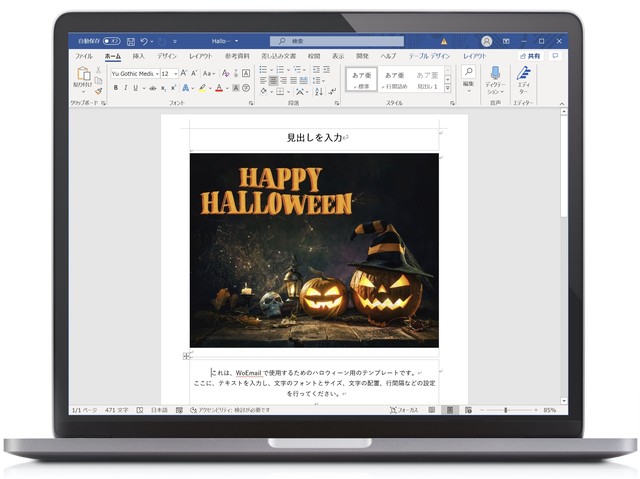Click accessibility check status icon
Screen dimensions: 640x479
tap(193, 410)
